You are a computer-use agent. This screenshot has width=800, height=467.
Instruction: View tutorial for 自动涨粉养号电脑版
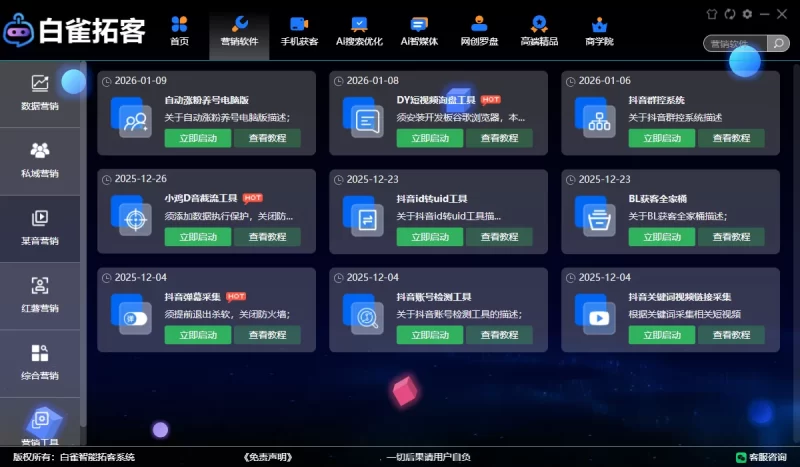pos(267,138)
